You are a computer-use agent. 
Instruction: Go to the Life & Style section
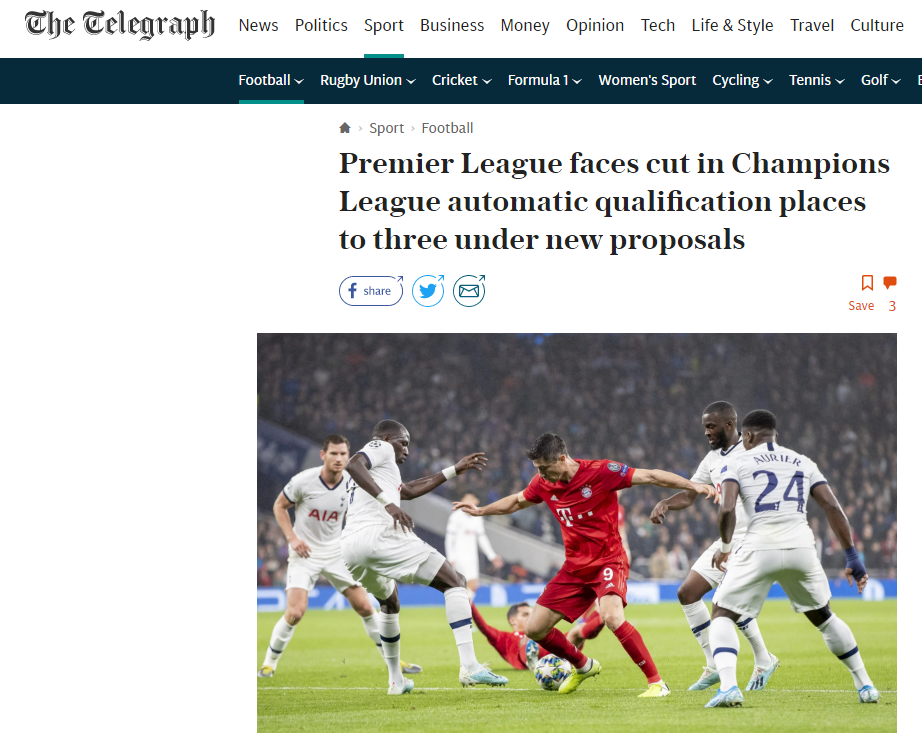pyautogui.click(x=732, y=25)
